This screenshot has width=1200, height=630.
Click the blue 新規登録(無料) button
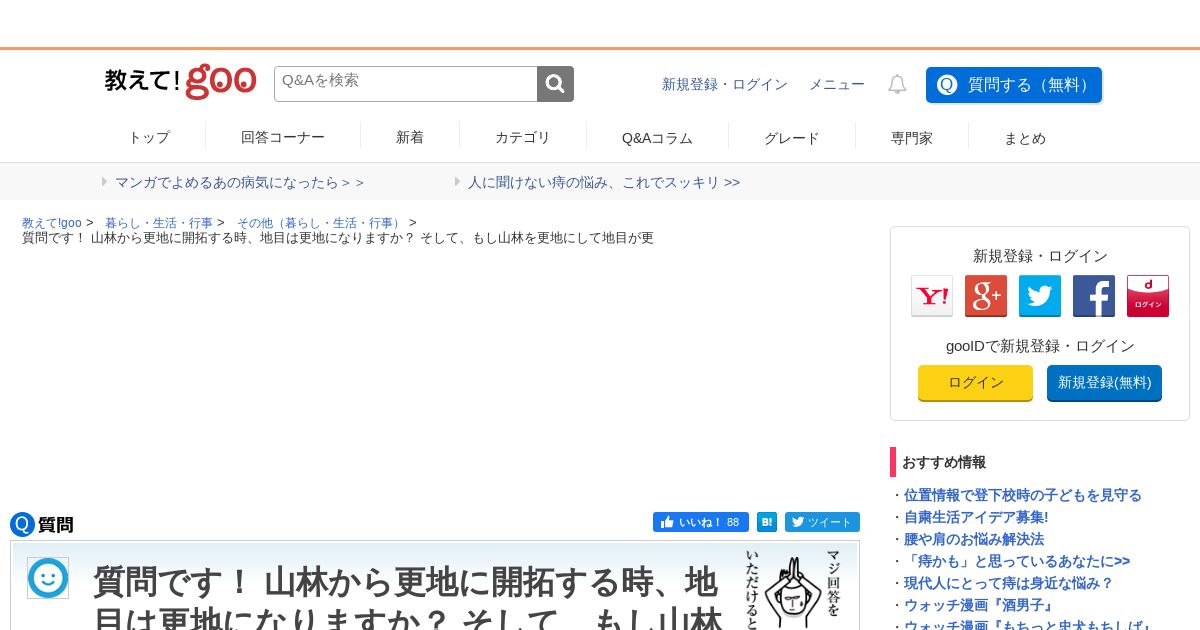(1104, 383)
